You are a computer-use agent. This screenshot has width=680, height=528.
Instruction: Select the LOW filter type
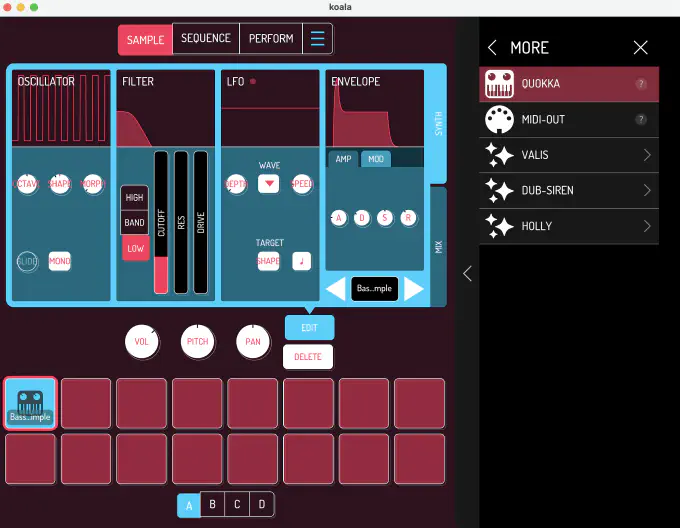pos(135,248)
